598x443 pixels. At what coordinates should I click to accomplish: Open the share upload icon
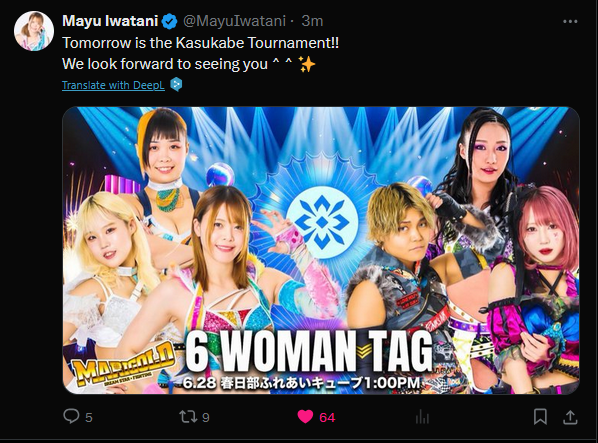coord(570,417)
